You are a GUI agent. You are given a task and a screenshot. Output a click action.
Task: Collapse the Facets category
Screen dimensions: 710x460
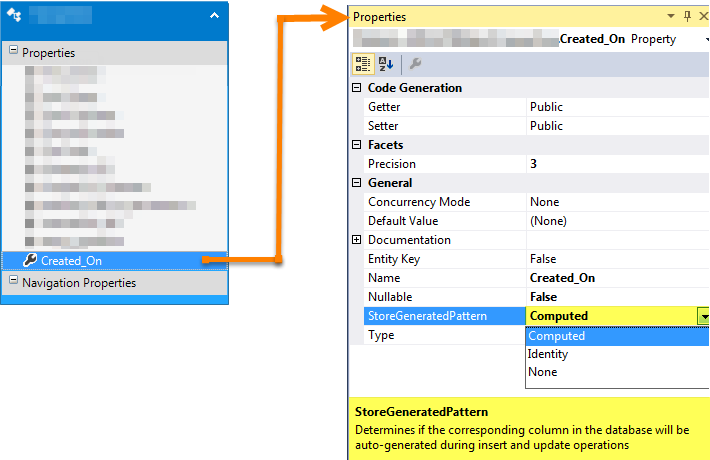[357, 145]
